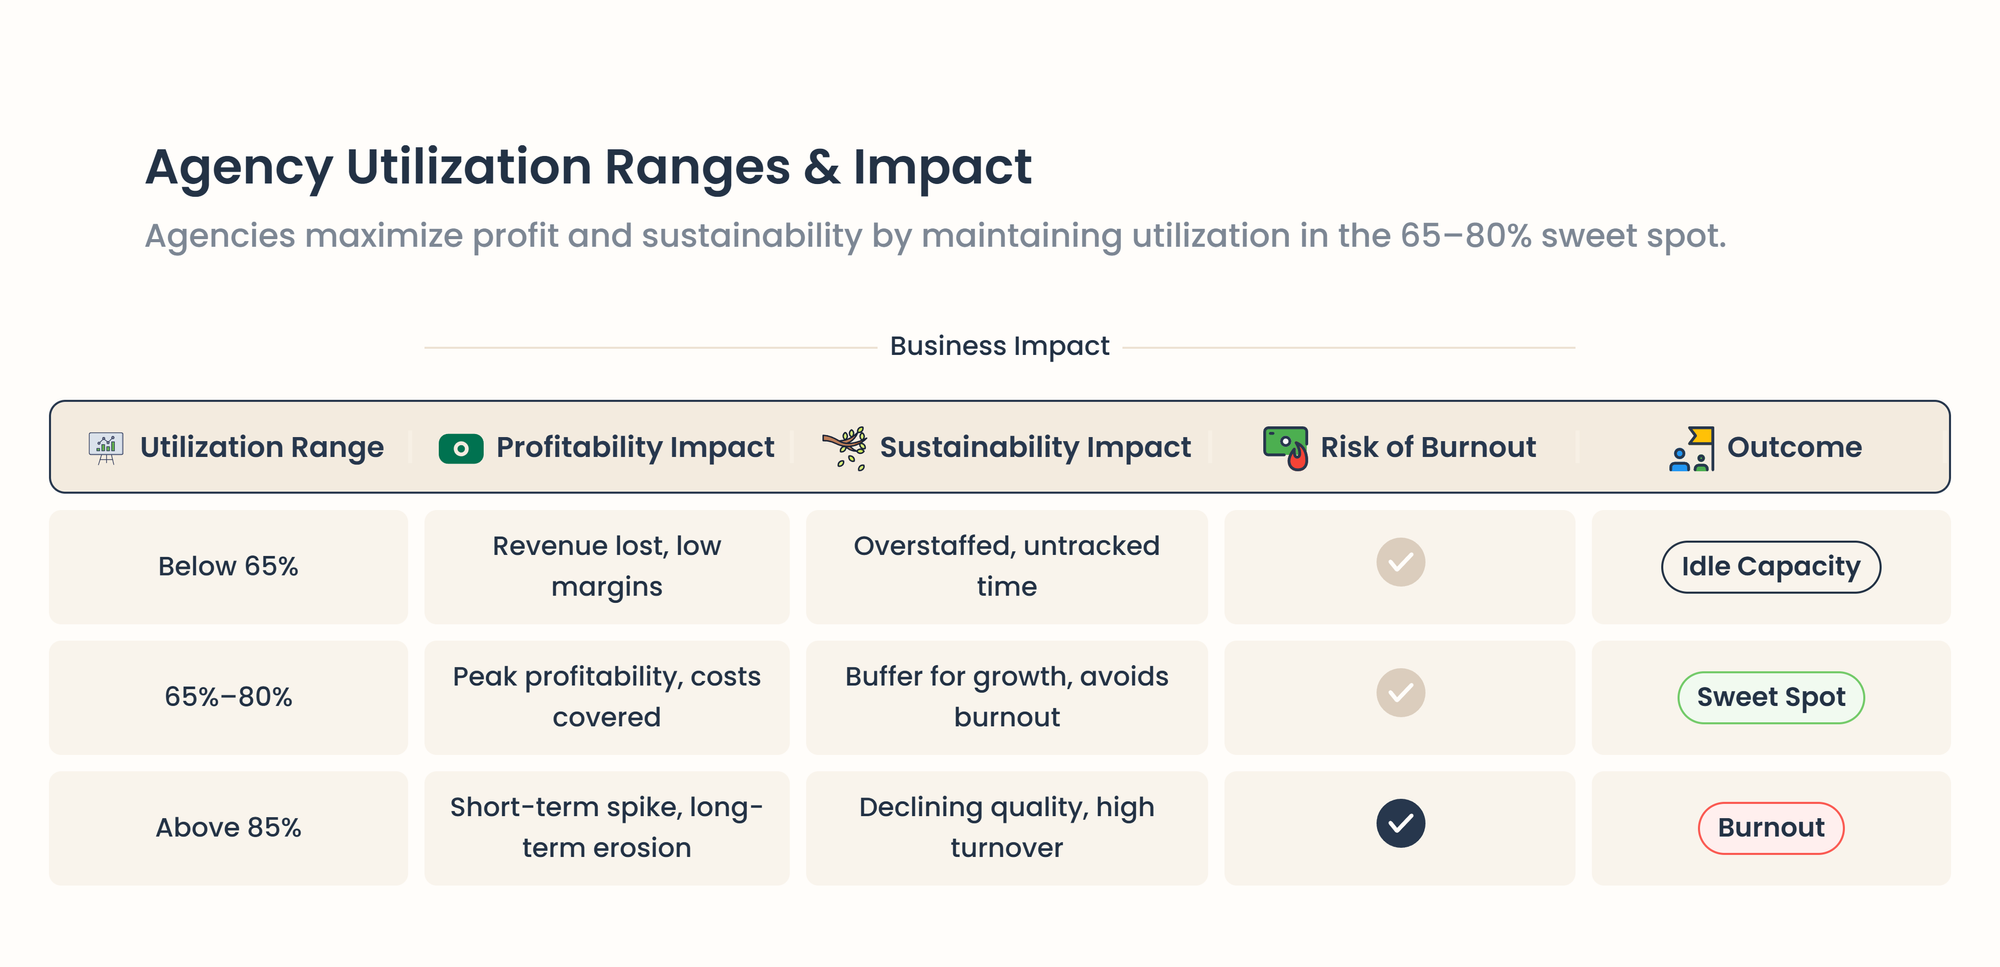Uncheck the dark burnout checkmark for Above 85%
2000x967 pixels.
pyautogui.click(x=1400, y=824)
